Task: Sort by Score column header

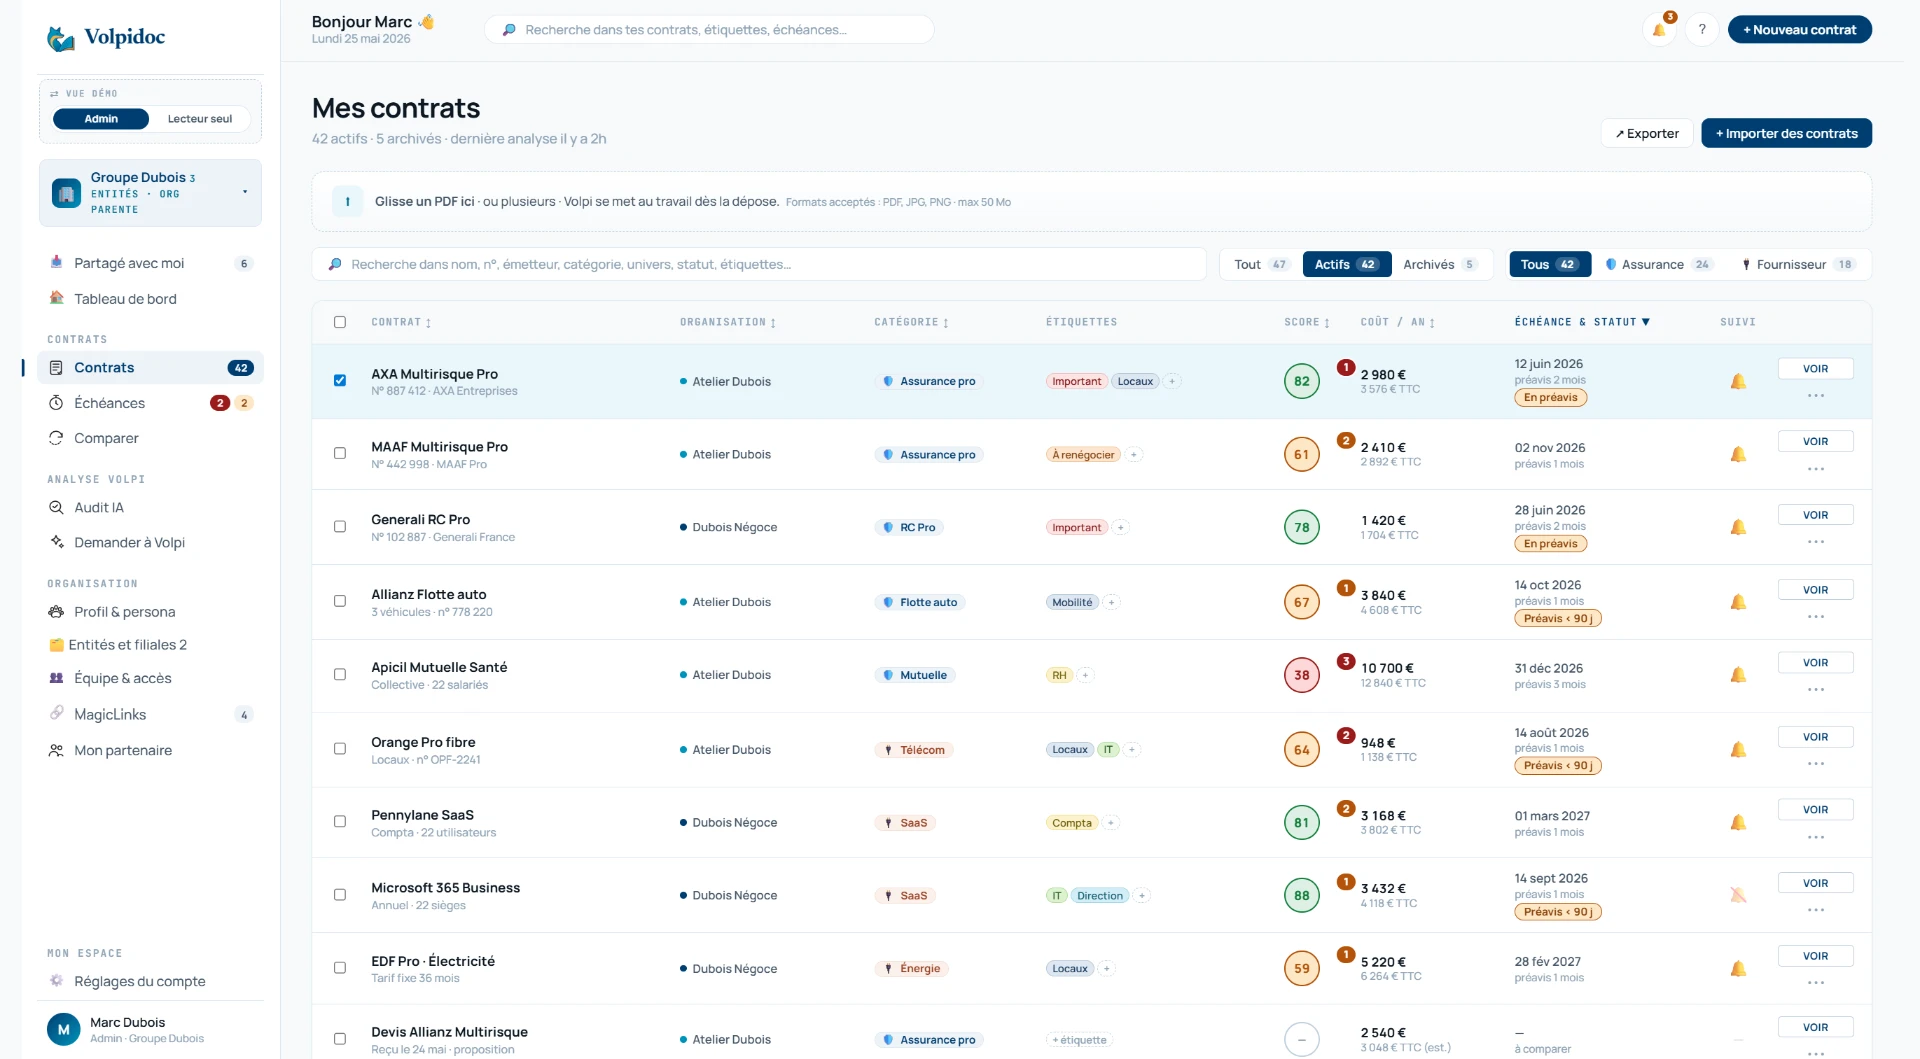Action: [1307, 322]
